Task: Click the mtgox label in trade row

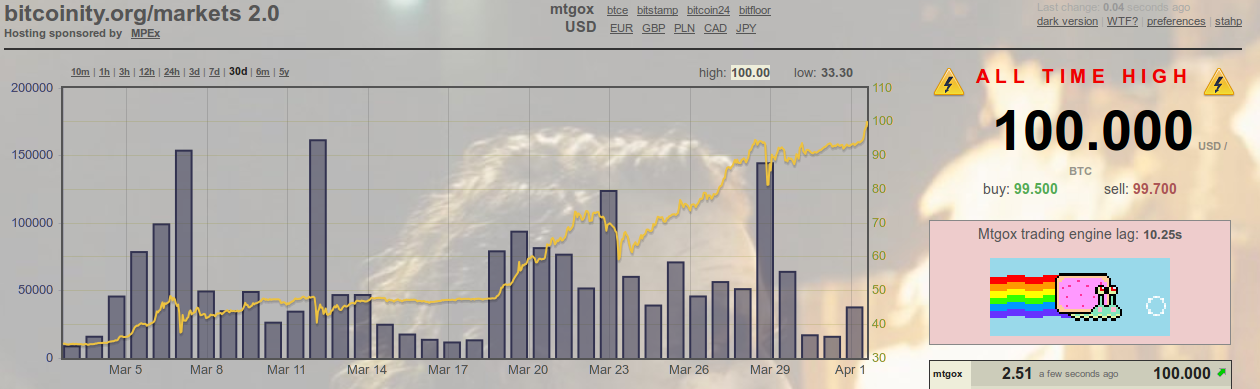Action: click(x=947, y=373)
